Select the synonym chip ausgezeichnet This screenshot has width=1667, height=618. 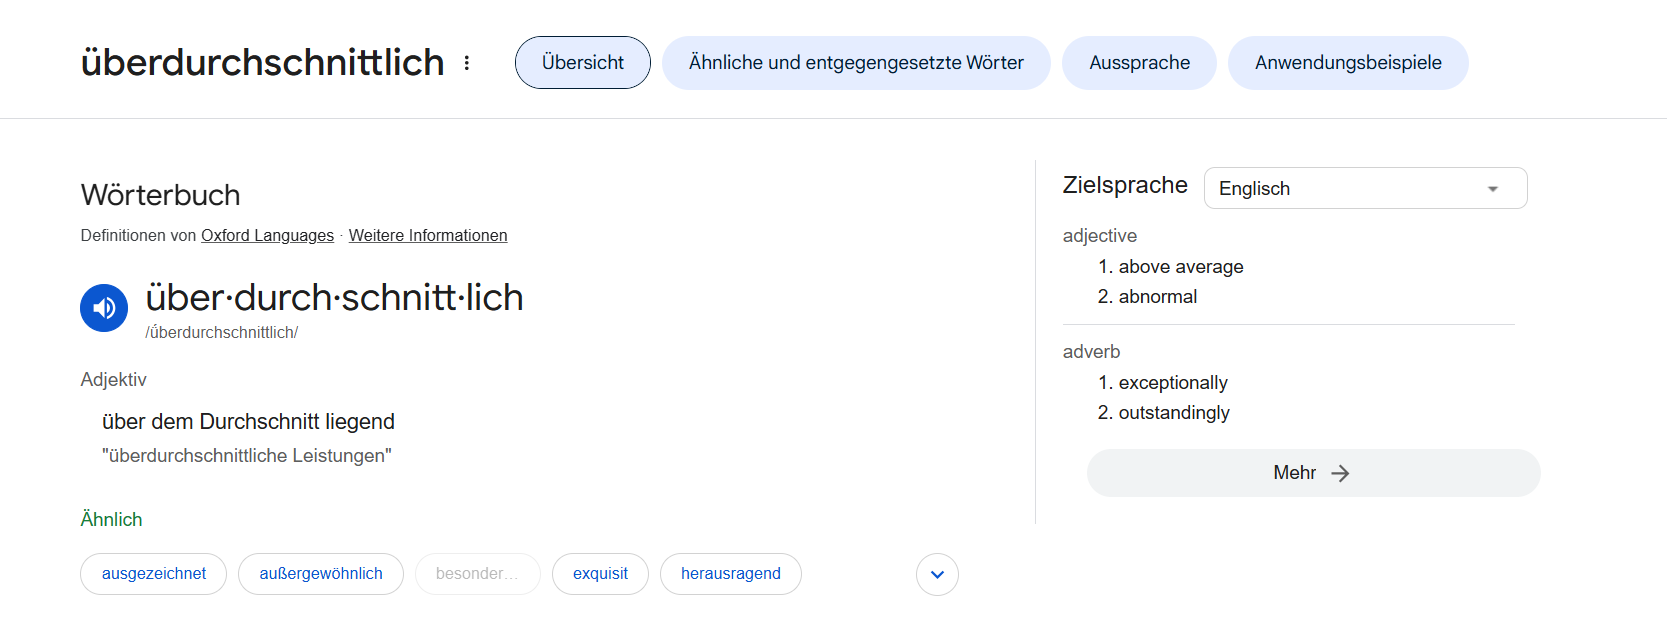click(x=154, y=574)
